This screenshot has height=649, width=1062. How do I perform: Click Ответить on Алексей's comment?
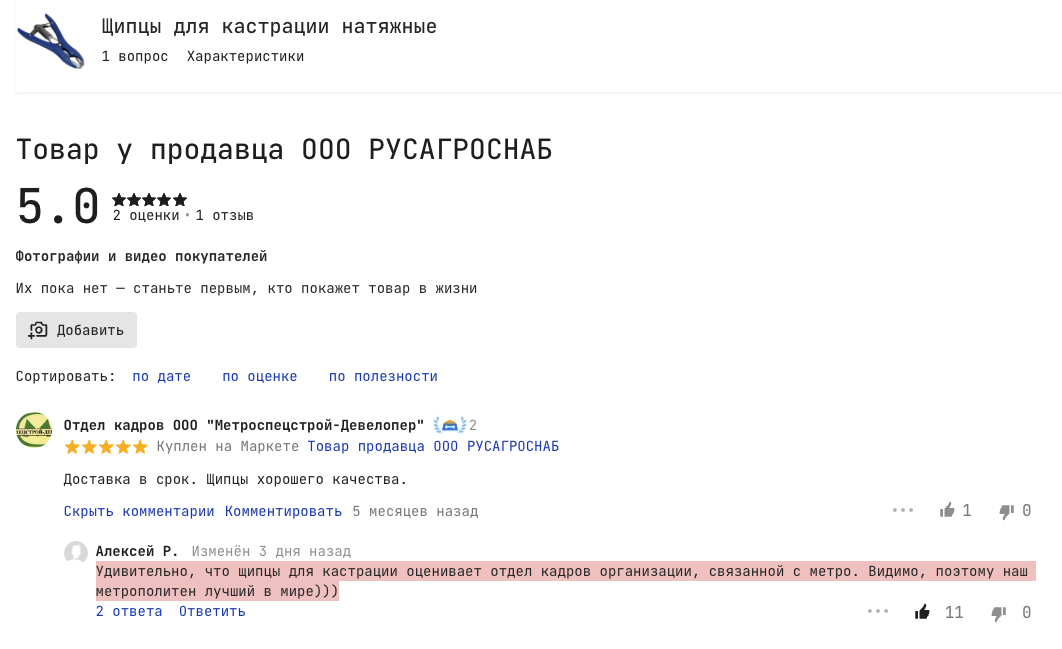[x=212, y=611]
